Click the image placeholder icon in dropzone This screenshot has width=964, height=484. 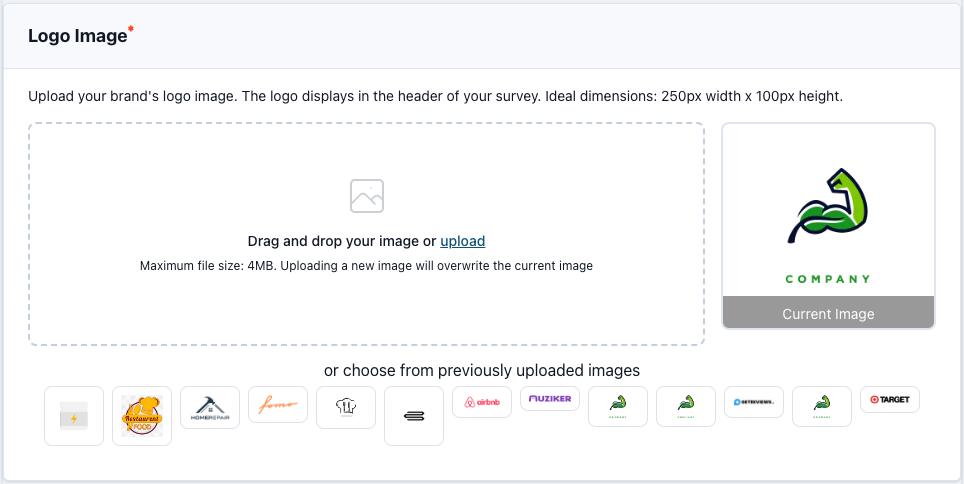click(x=367, y=196)
